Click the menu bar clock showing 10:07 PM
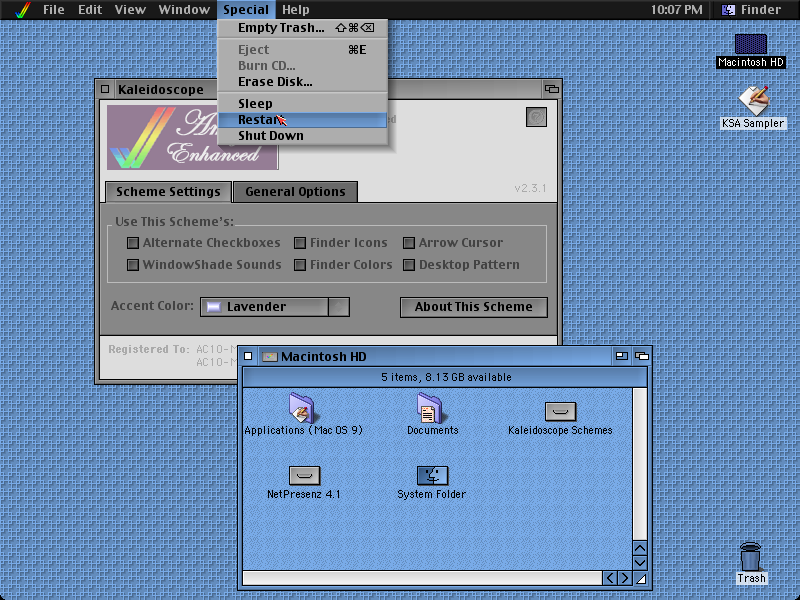 tap(677, 10)
